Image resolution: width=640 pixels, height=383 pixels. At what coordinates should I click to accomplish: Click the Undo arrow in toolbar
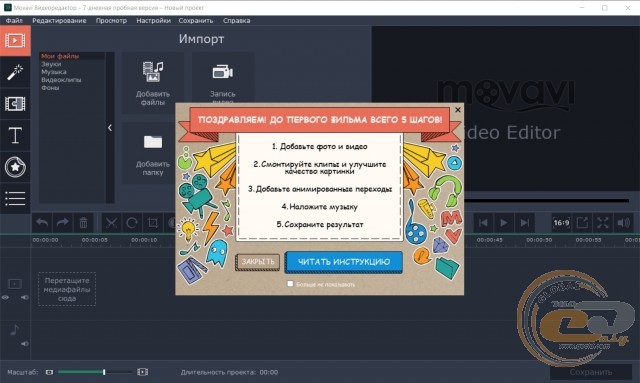point(42,223)
